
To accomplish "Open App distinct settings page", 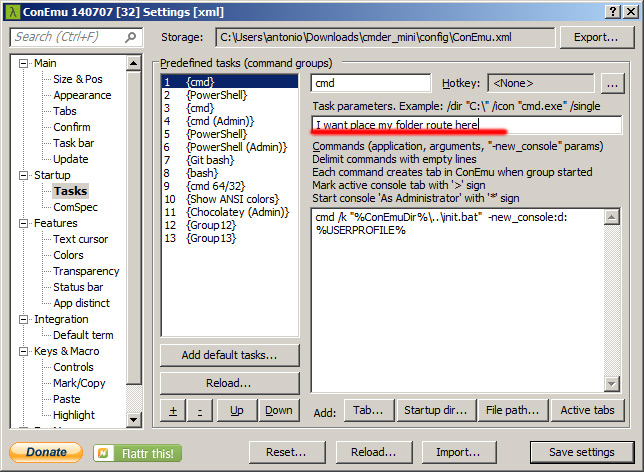I will 81,304.
